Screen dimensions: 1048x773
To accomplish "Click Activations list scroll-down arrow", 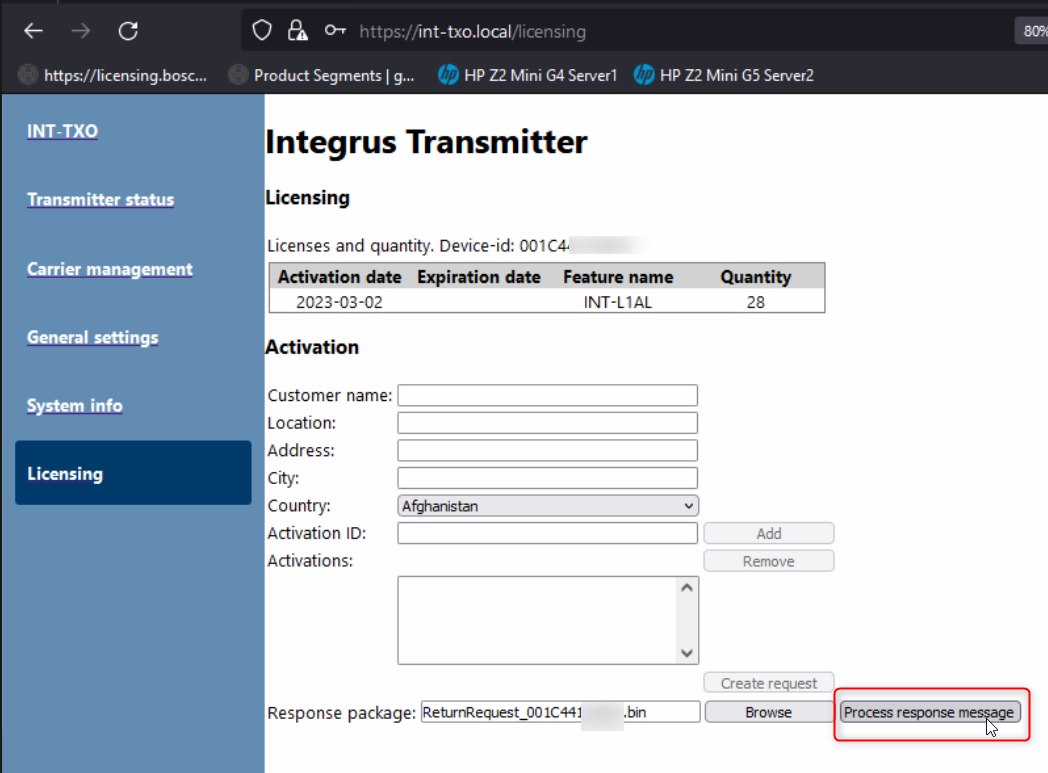I will tap(687, 653).
